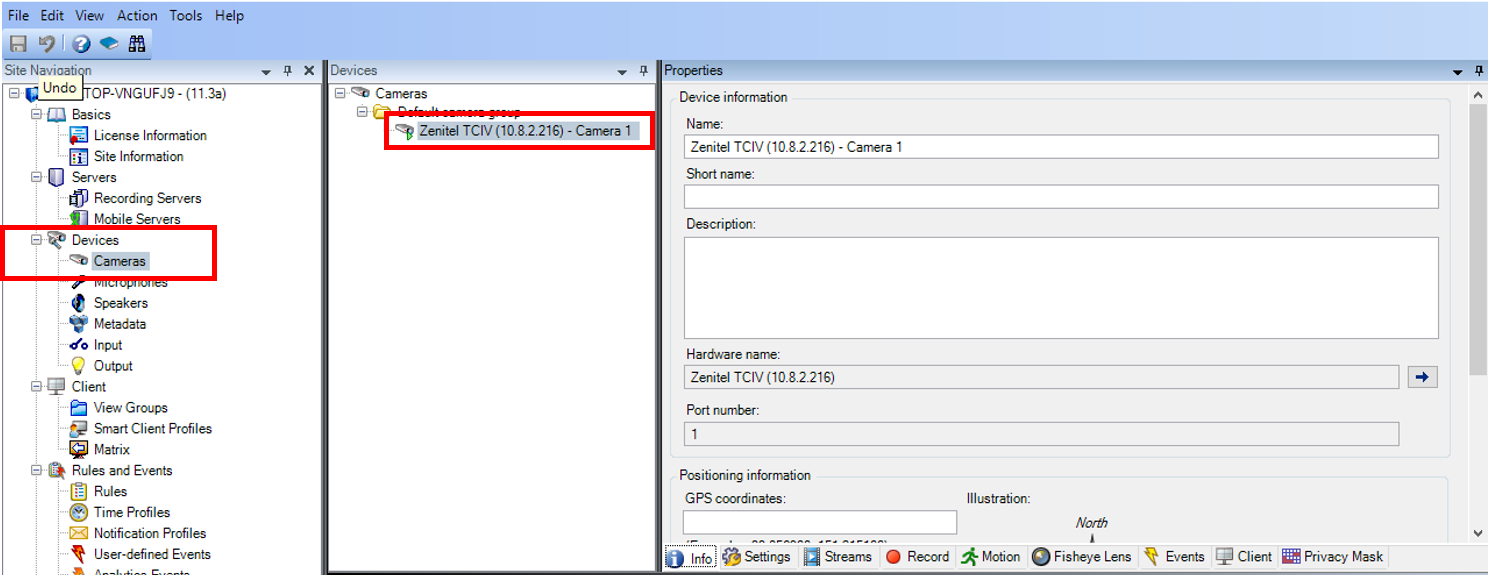1488x575 pixels.
Task: Switch to the Record tab
Action: click(x=917, y=557)
